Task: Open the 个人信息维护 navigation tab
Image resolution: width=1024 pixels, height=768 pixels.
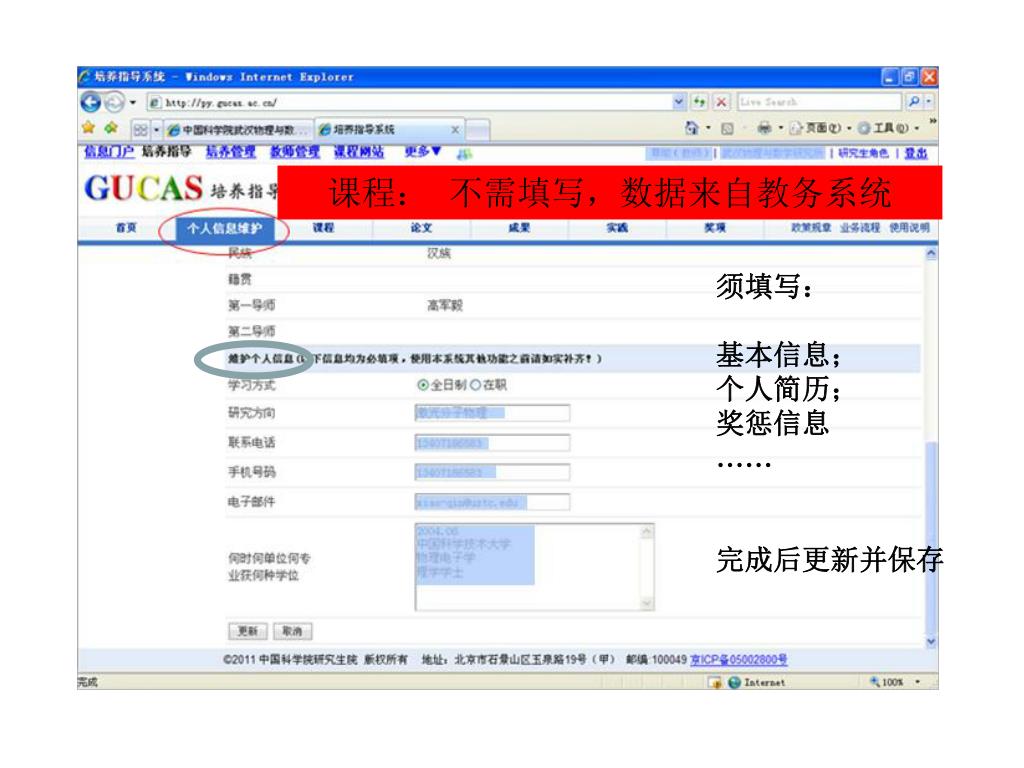Action: pos(225,229)
